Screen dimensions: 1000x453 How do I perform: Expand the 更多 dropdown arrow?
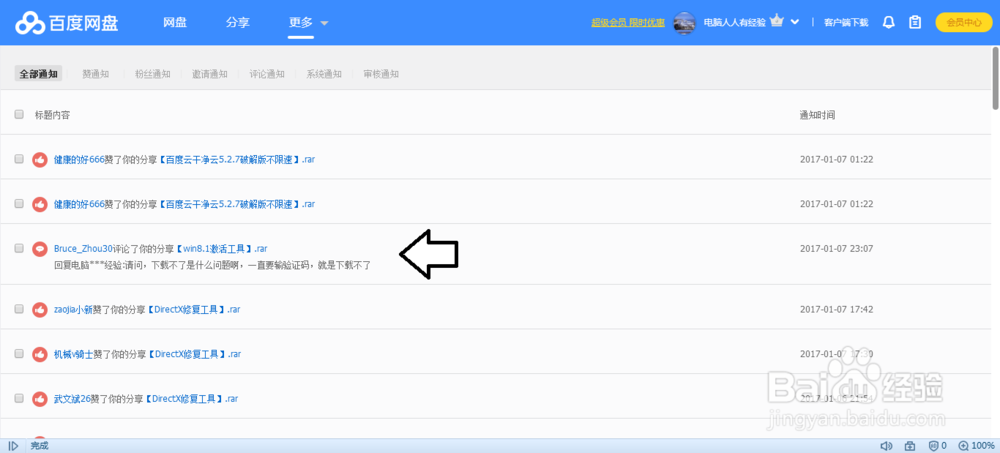(x=324, y=23)
